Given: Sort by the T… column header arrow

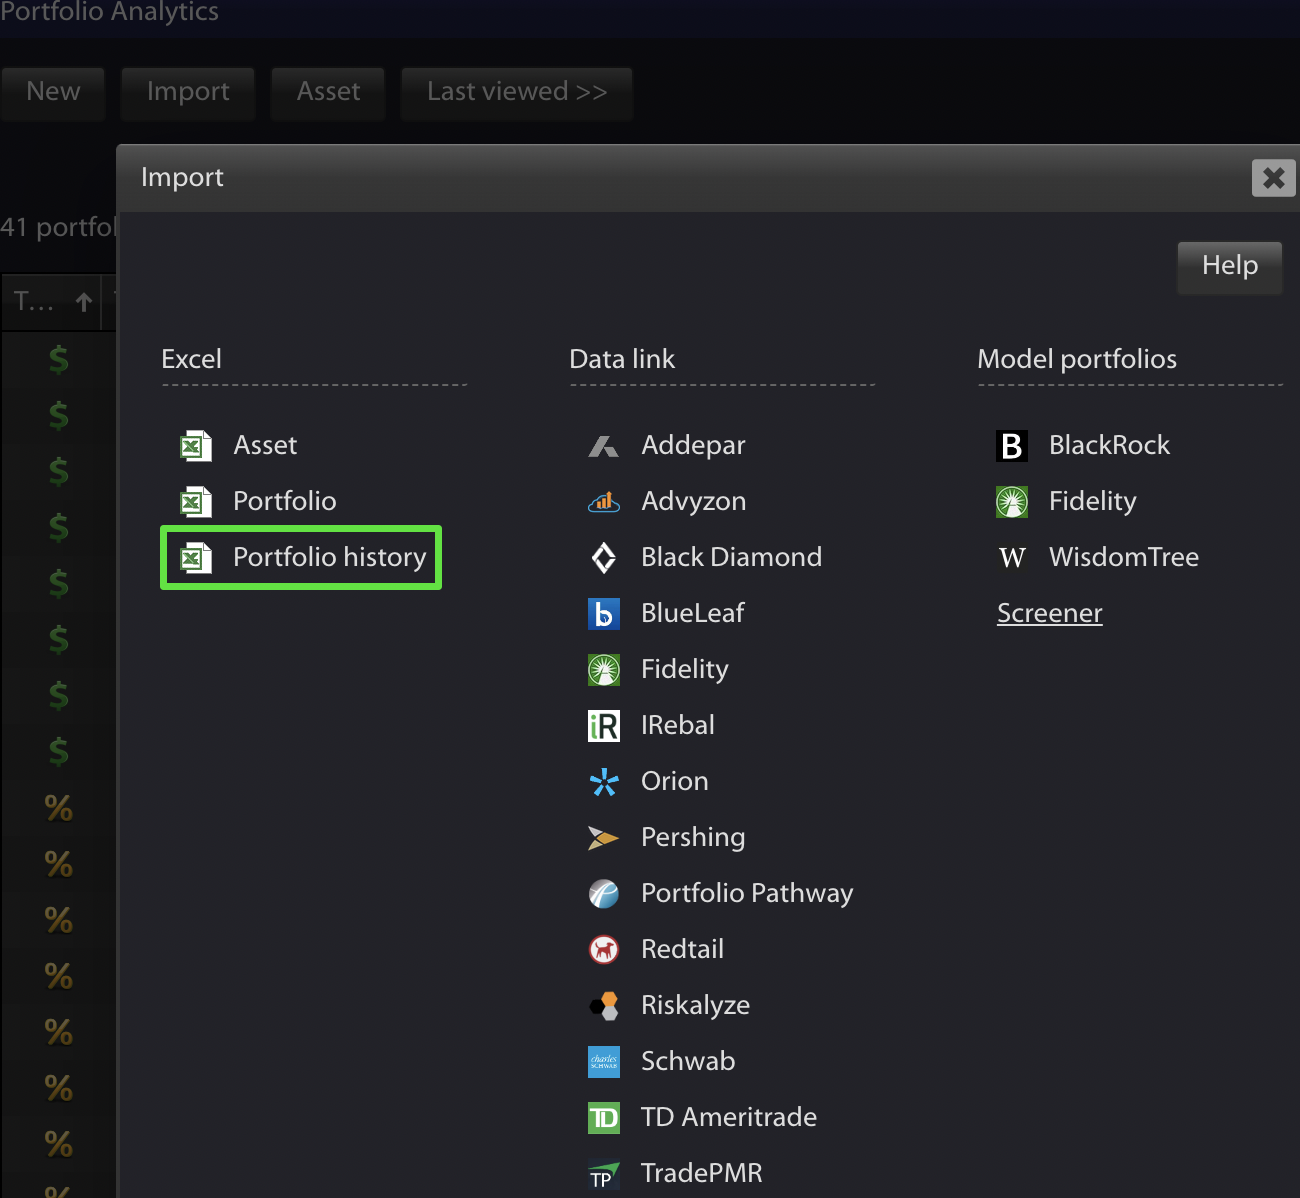Looking at the screenshot, I should (x=84, y=301).
